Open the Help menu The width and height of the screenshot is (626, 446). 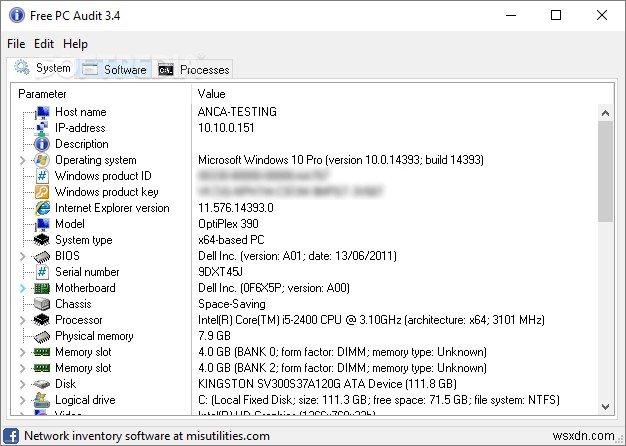(75, 44)
